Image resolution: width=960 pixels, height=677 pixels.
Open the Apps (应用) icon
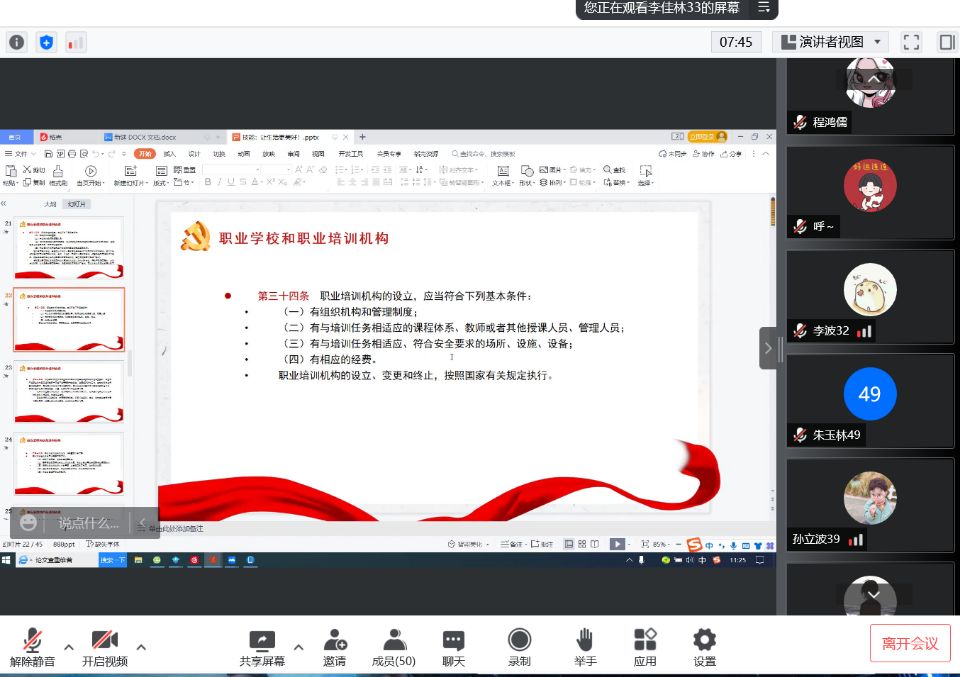645,647
